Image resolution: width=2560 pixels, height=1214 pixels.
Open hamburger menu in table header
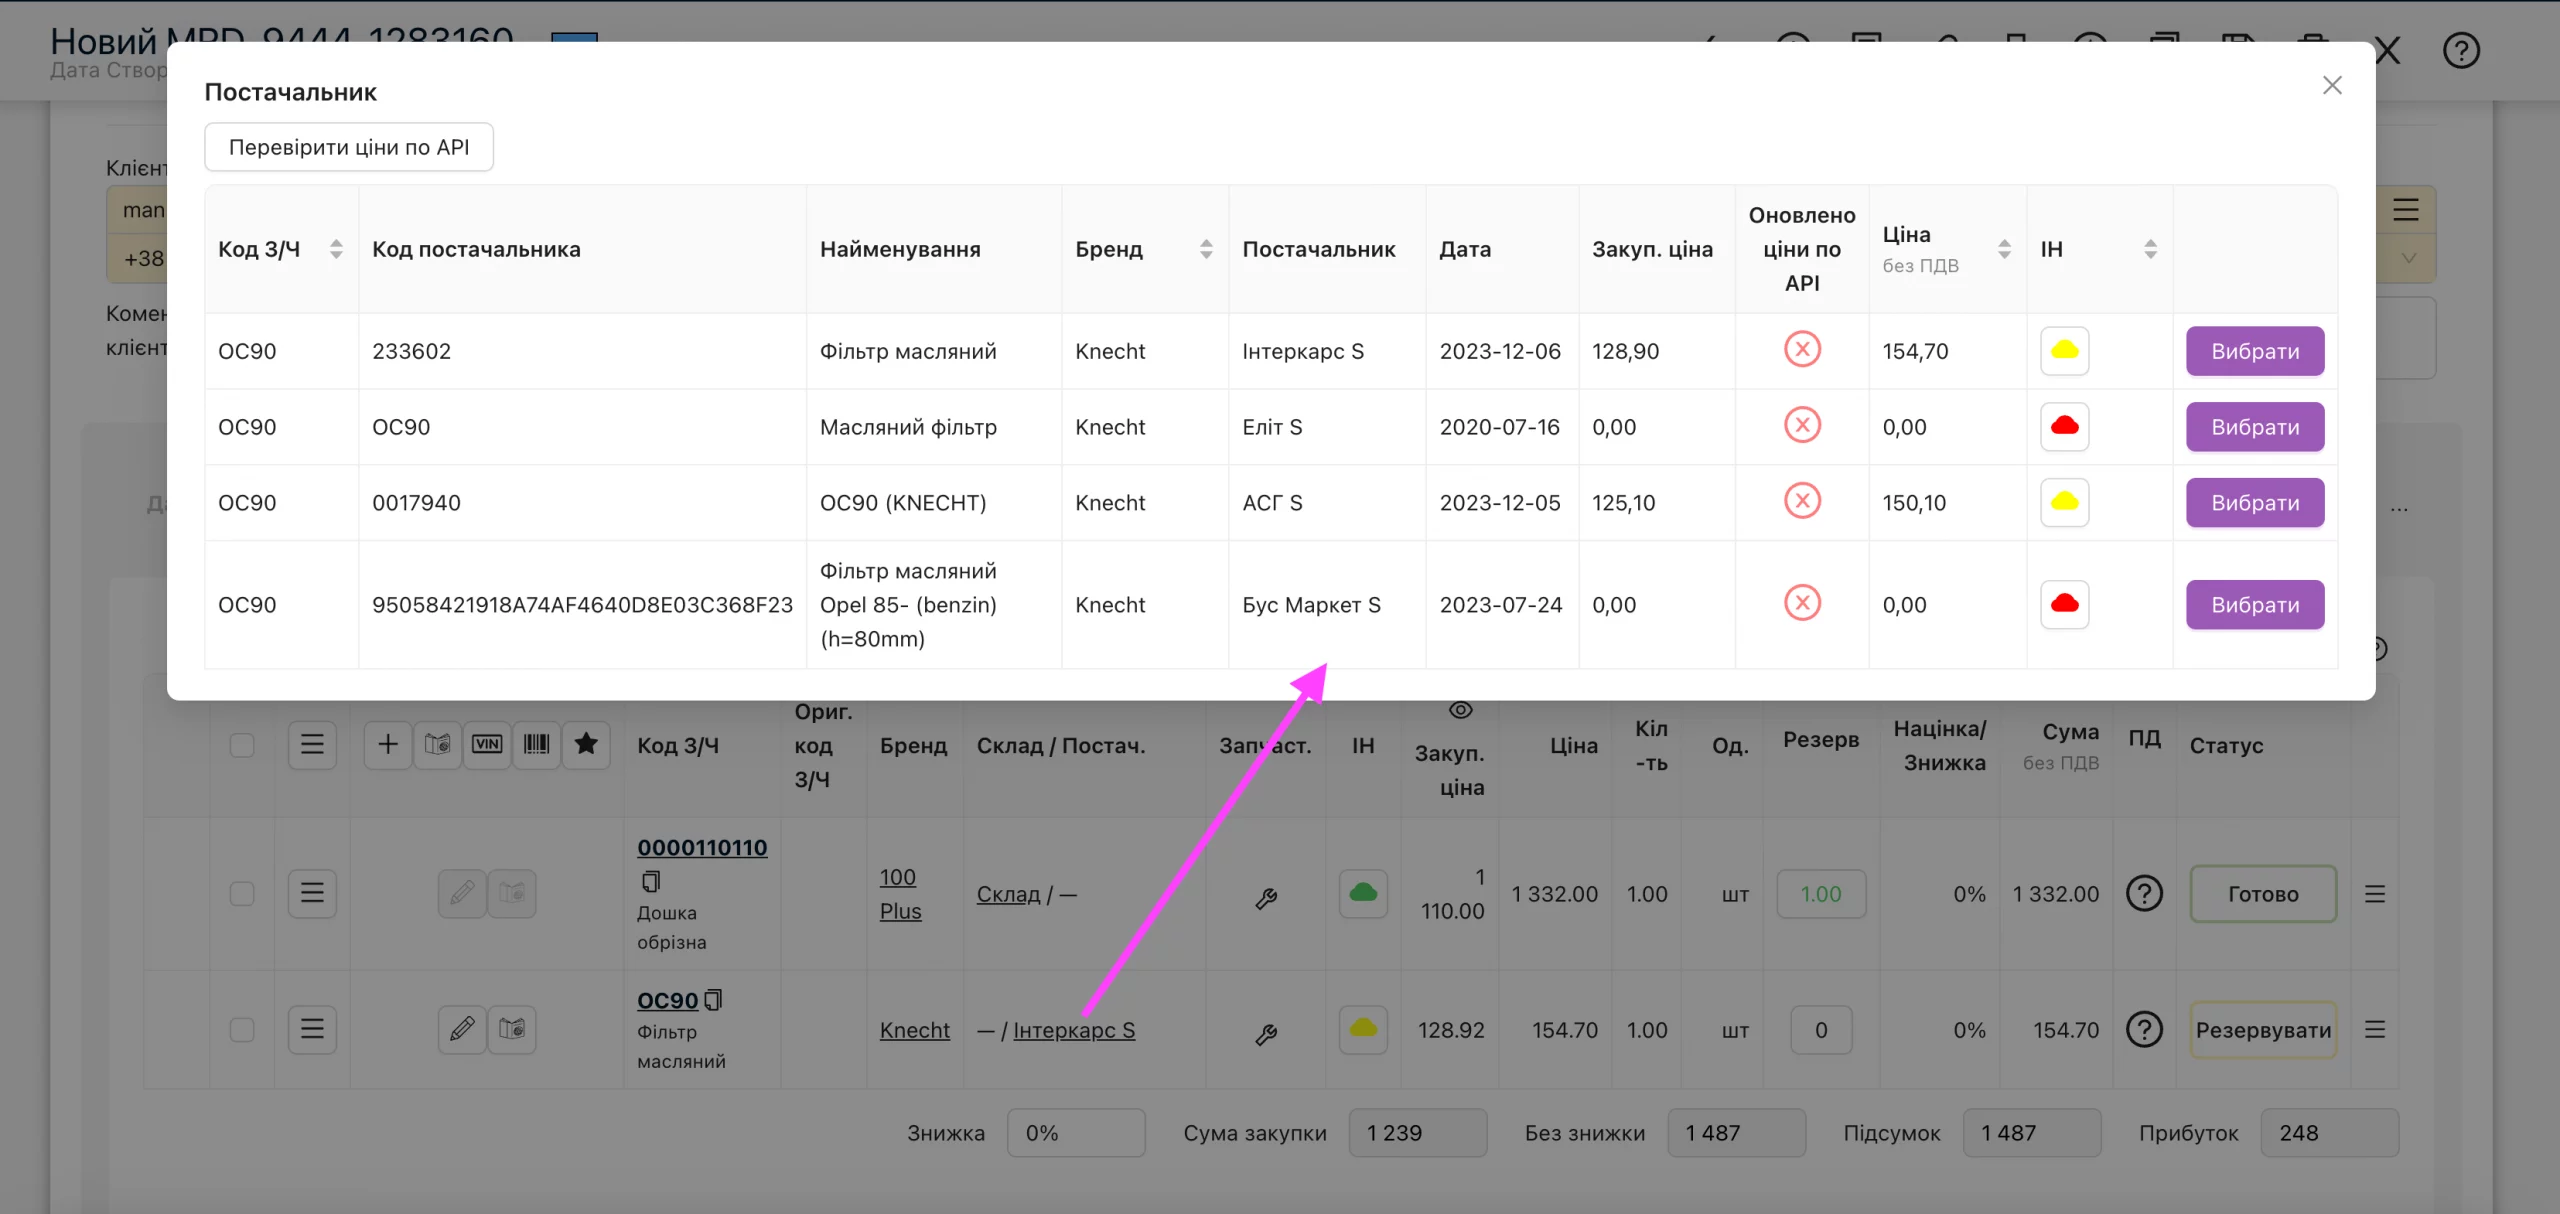click(x=312, y=744)
